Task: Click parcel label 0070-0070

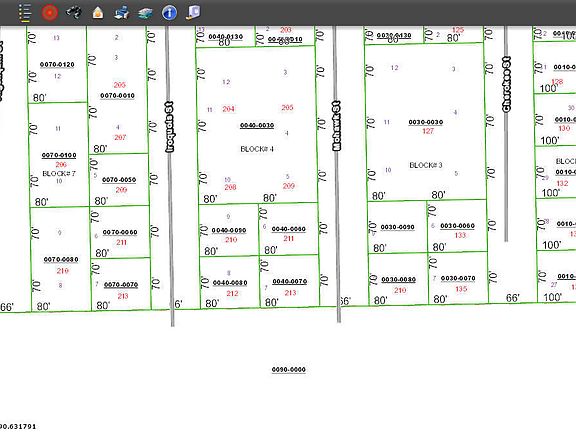Action: [121, 285]
